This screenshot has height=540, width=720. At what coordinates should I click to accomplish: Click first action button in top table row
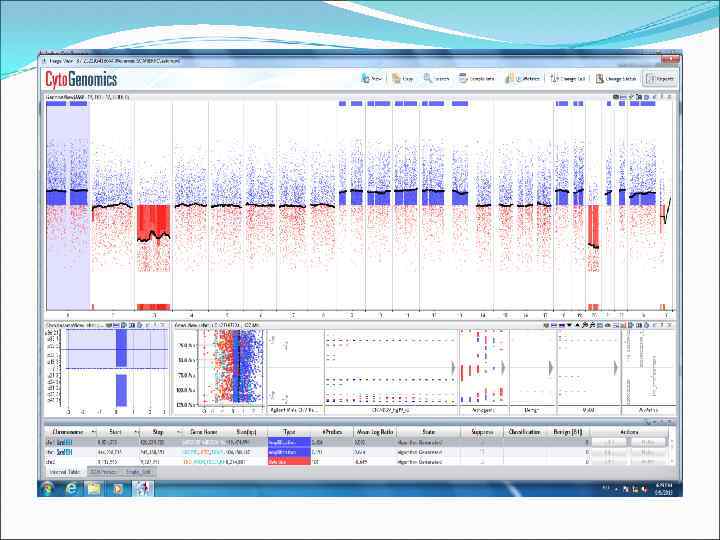click(x=609, y=443)
